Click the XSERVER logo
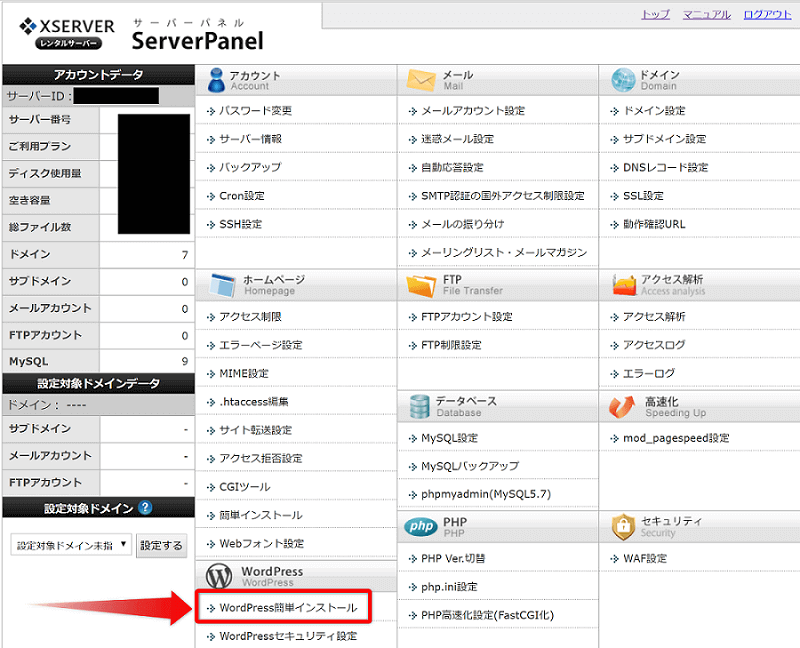This screenshot has height=648, width=800. coord(66,33)
